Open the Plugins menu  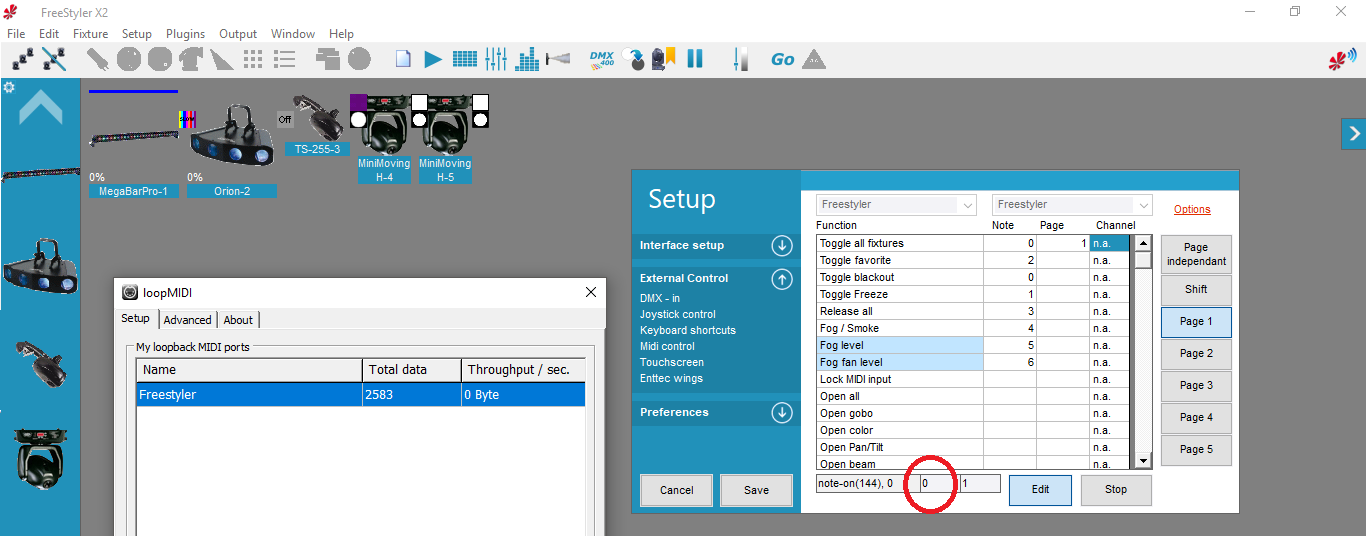(x=185, y=34)
